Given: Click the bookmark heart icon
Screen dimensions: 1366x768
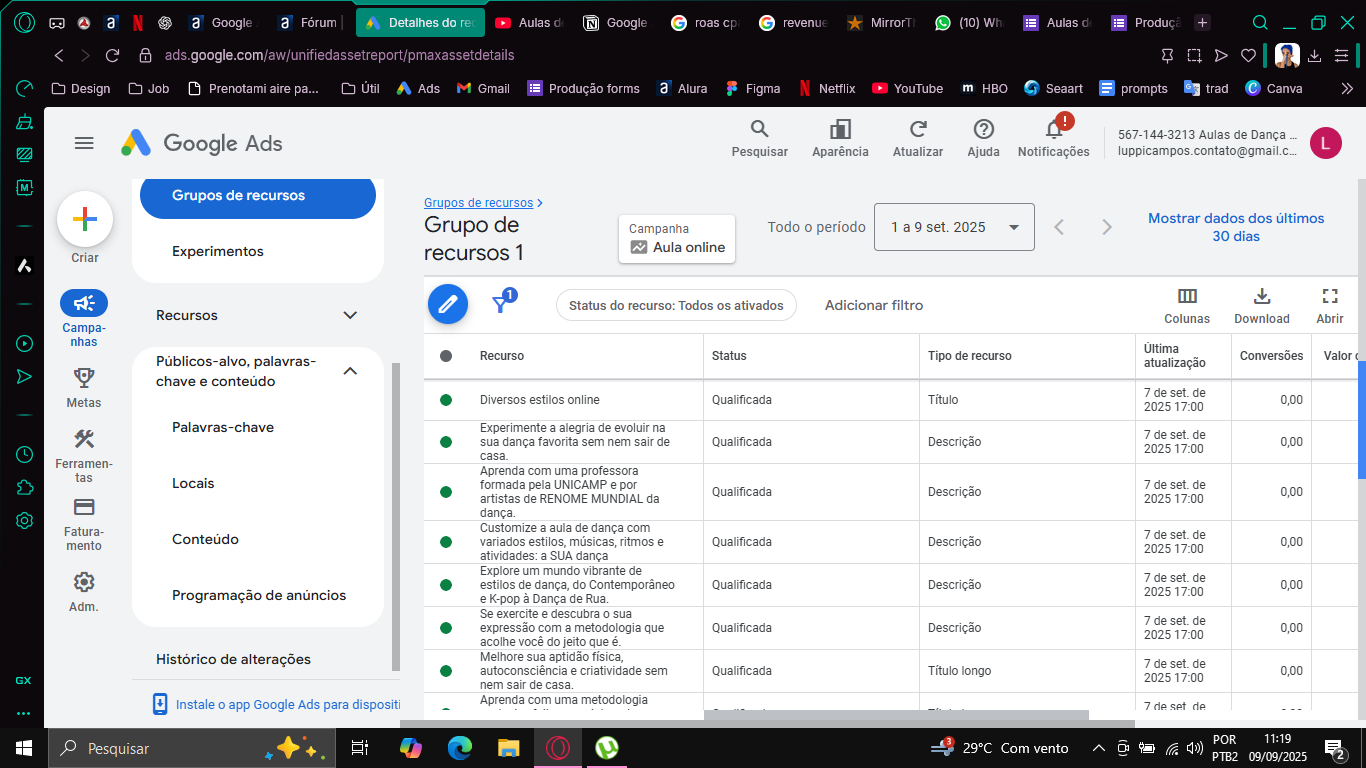Looking at the screenshot, I should (1247, 55).
